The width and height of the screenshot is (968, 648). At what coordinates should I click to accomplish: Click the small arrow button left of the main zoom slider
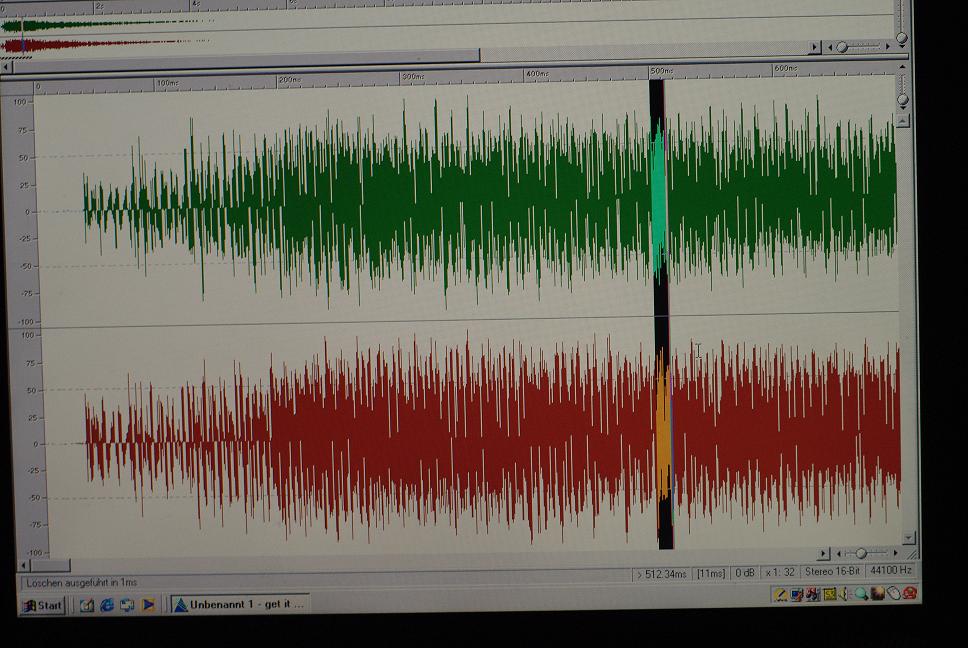tap(824, 554)
